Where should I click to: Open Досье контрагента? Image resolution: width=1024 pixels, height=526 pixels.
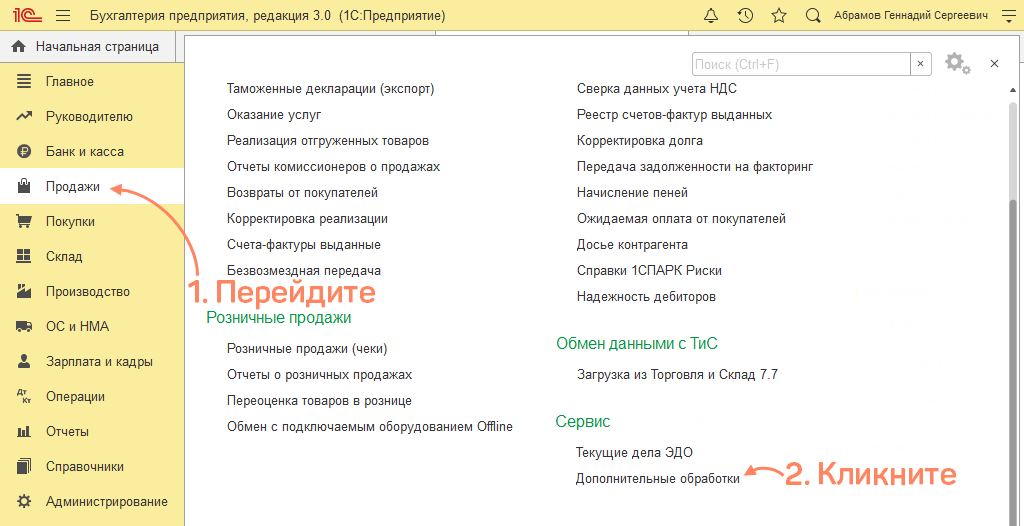(x=632, y=245)
